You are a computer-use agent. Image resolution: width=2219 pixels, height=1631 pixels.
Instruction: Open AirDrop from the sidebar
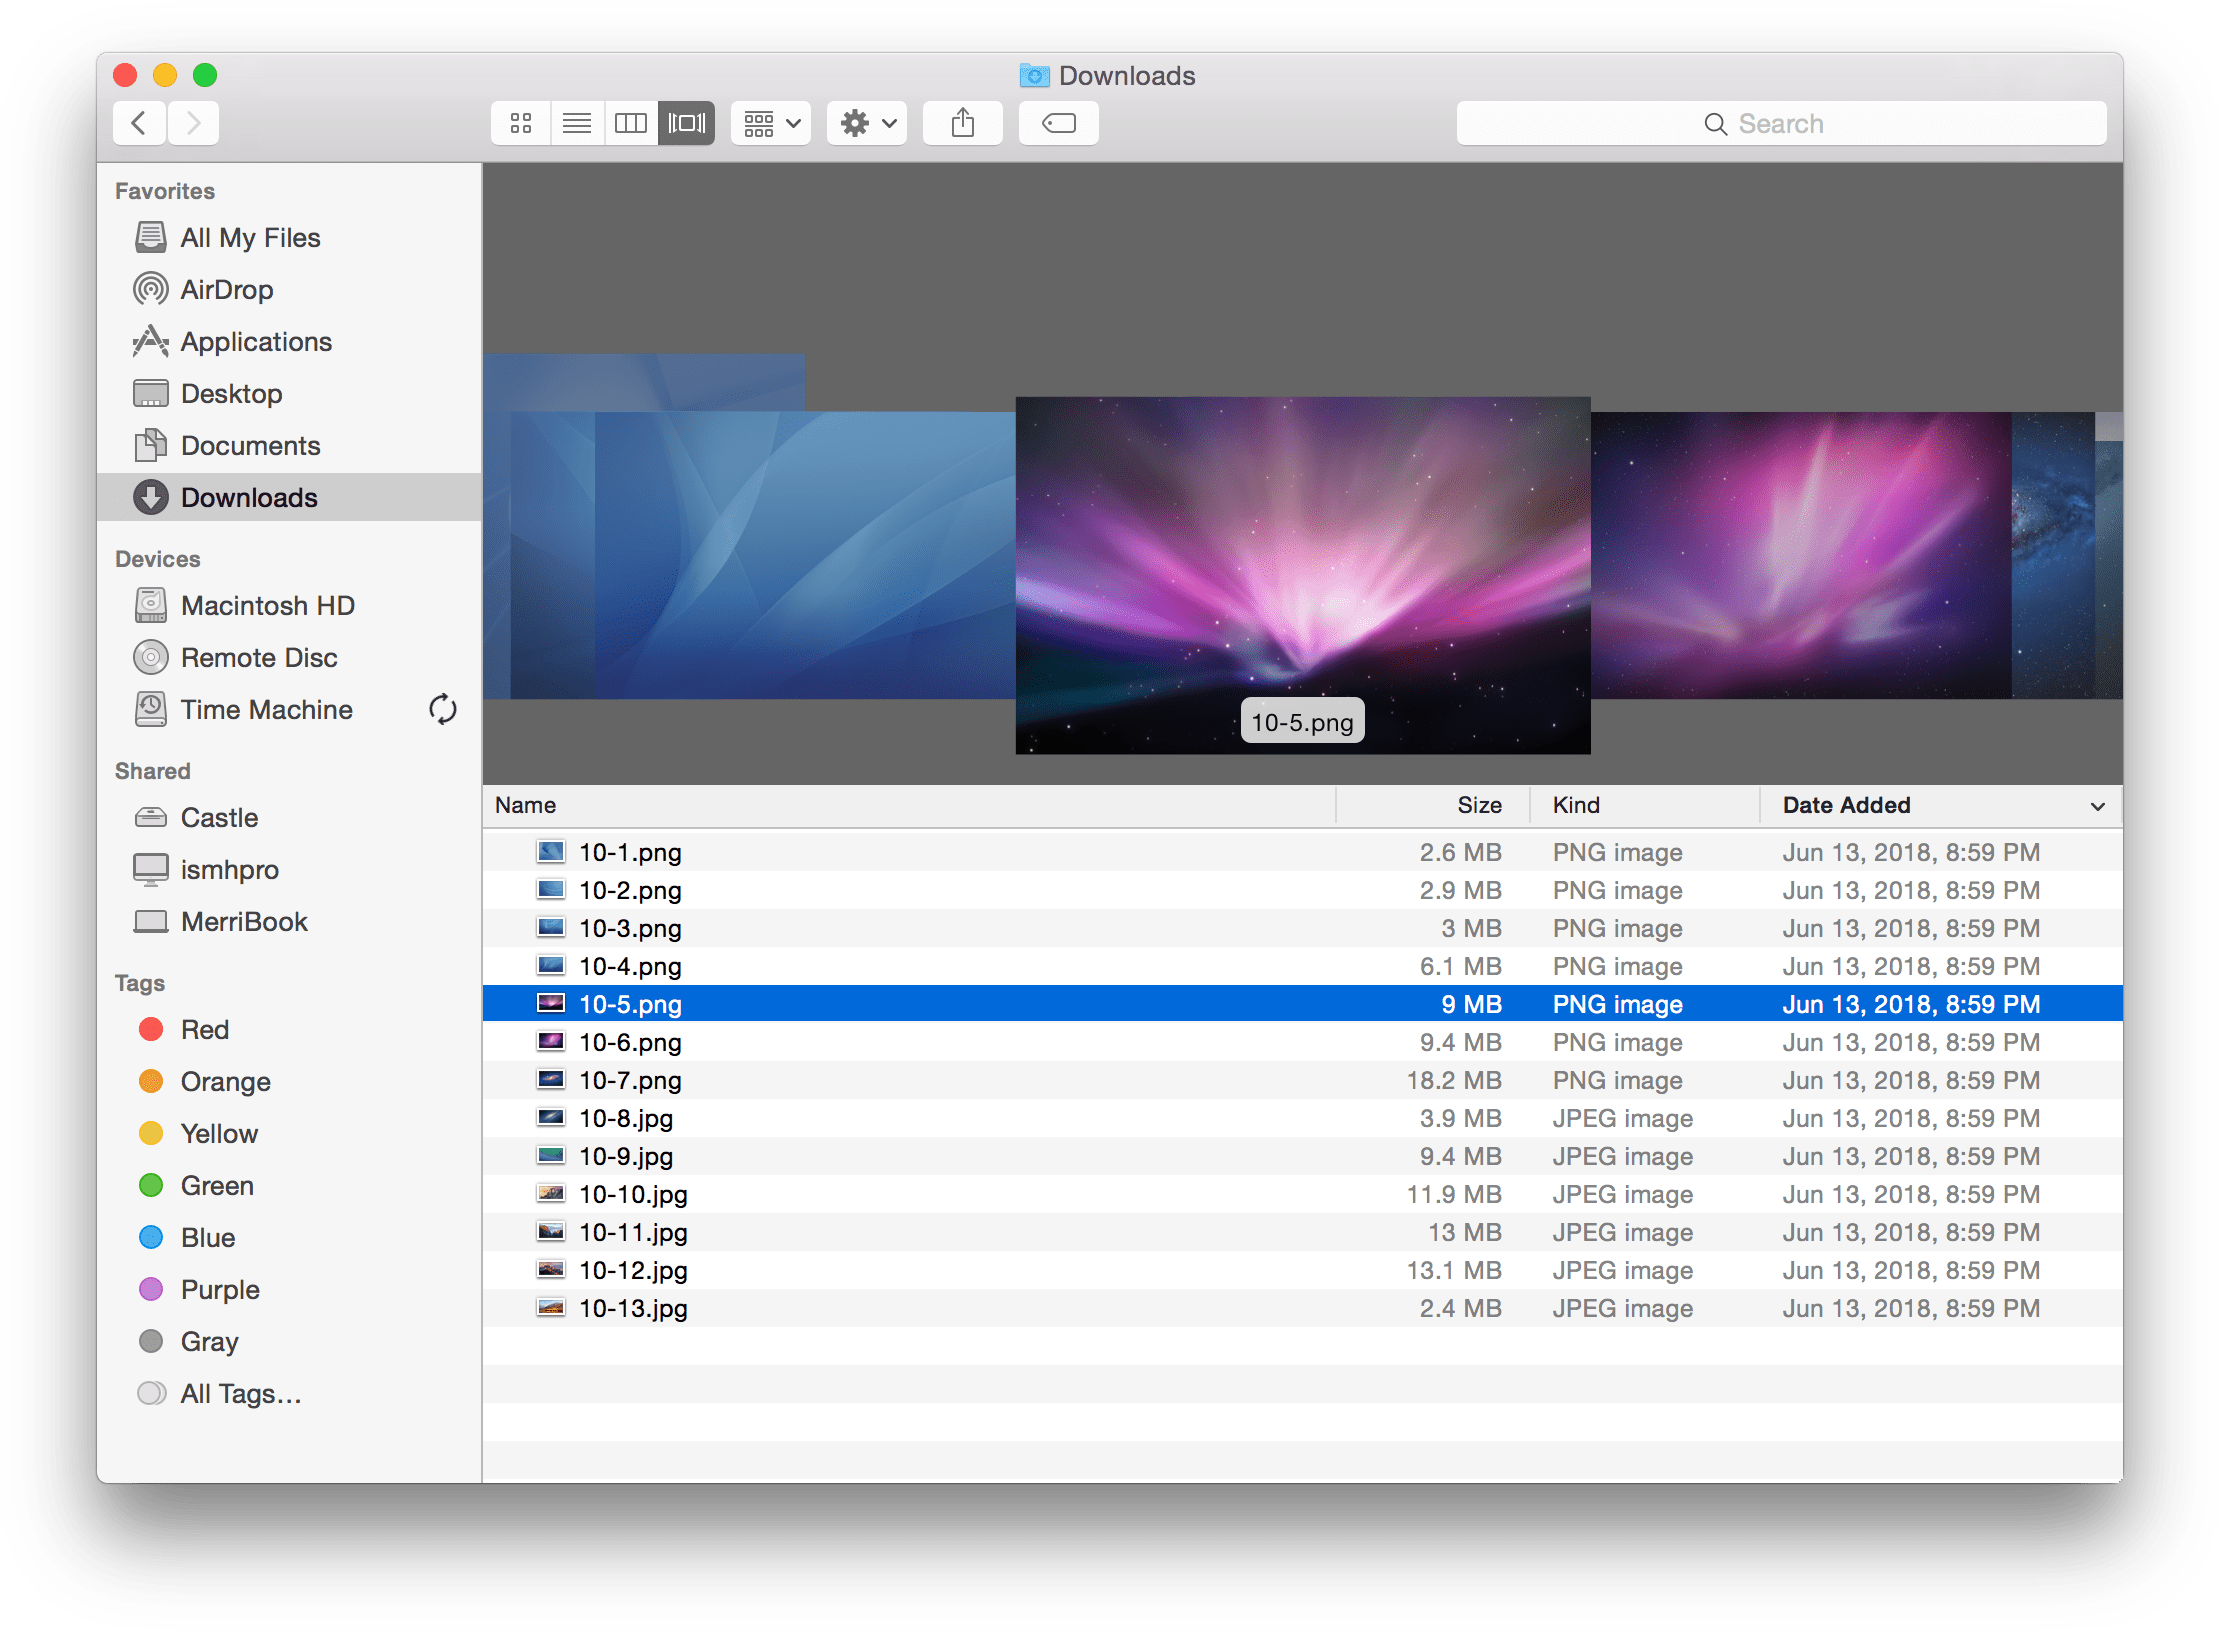click(227, 289)
